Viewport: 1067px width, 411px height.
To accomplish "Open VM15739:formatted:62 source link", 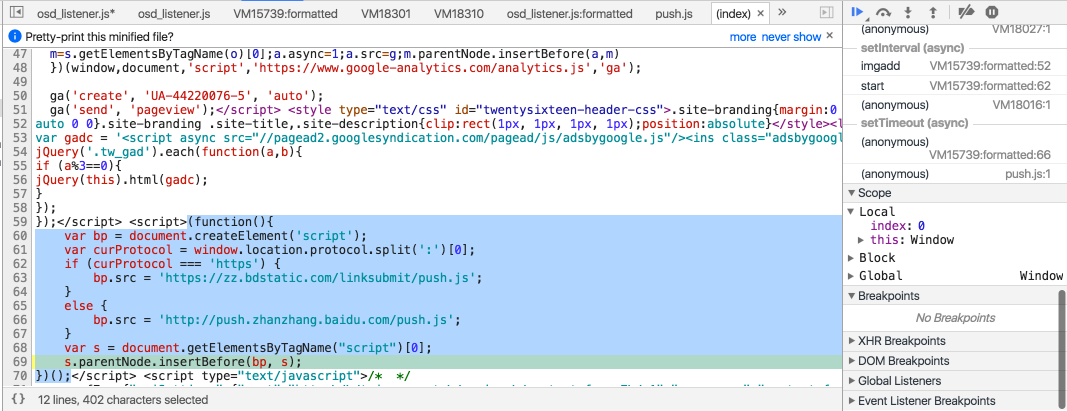I will click(x=990, y=86).
